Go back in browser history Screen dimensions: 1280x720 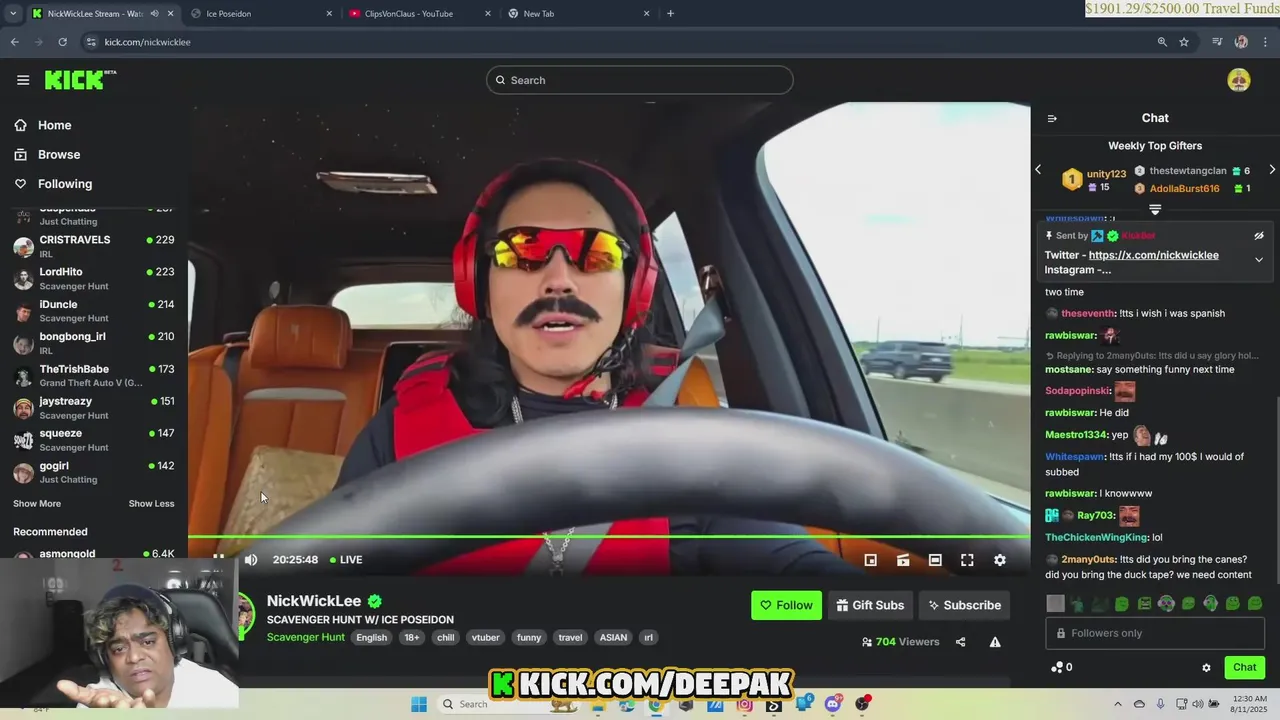pyautogui.click(x=14, y=42)
